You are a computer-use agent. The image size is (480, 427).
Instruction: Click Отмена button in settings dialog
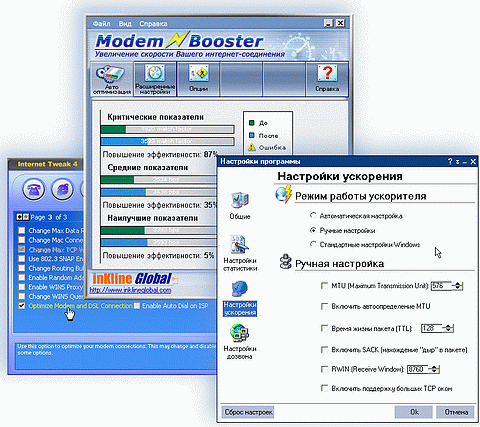456,412
